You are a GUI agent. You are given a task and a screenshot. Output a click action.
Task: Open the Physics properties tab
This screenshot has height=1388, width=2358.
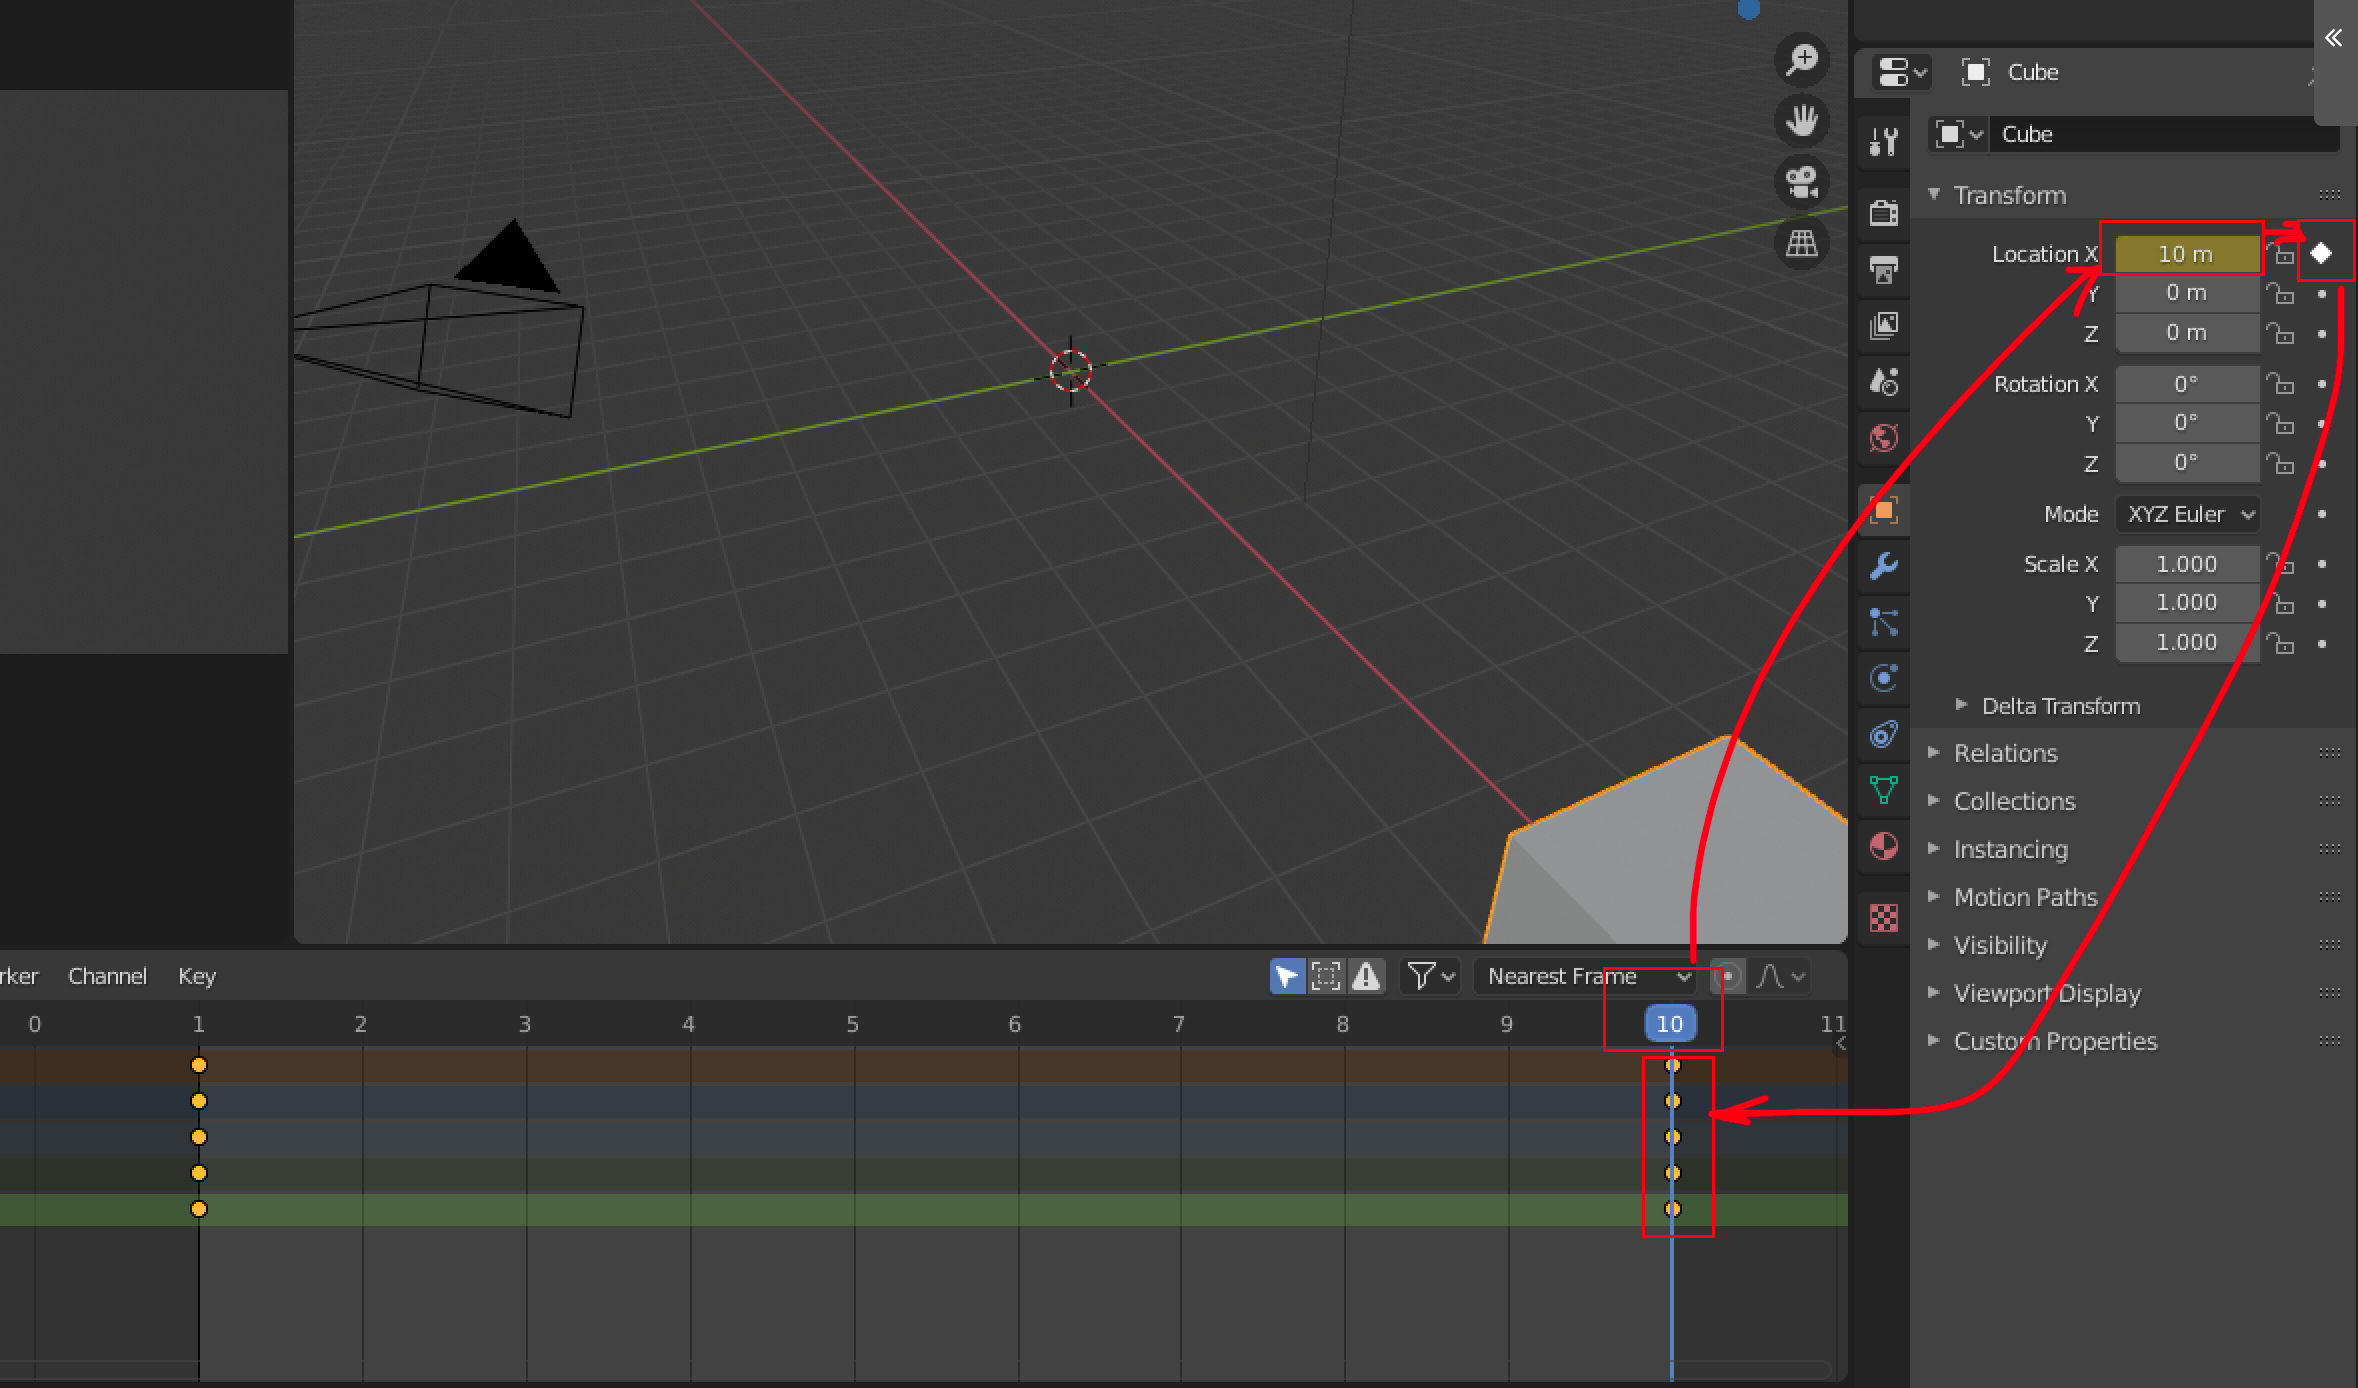click(1884, 678)
